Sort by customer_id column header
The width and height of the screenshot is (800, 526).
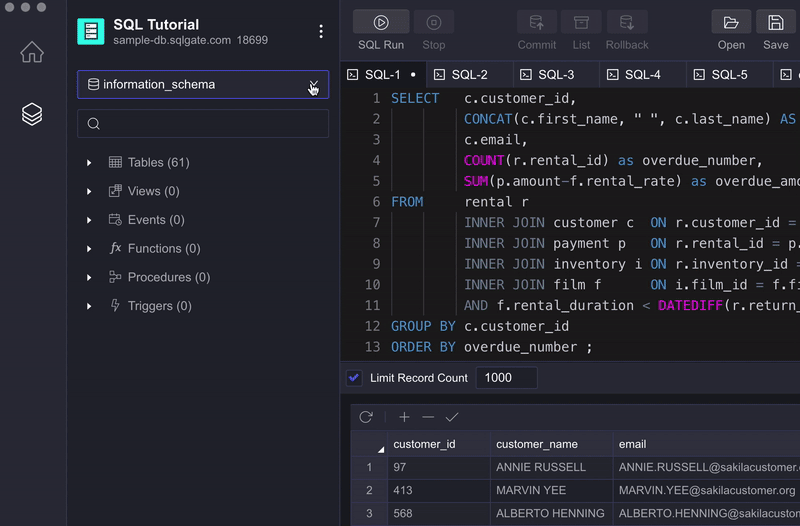click(439, 444)
